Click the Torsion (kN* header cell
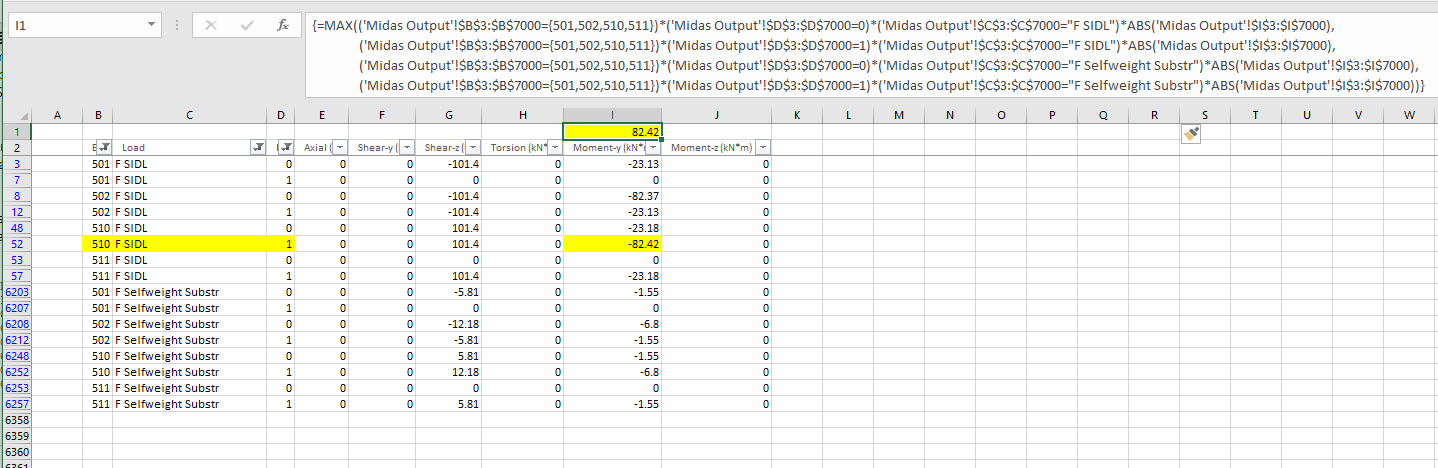This screenshot has width=1438, height=468. click(x=523, y=147)
